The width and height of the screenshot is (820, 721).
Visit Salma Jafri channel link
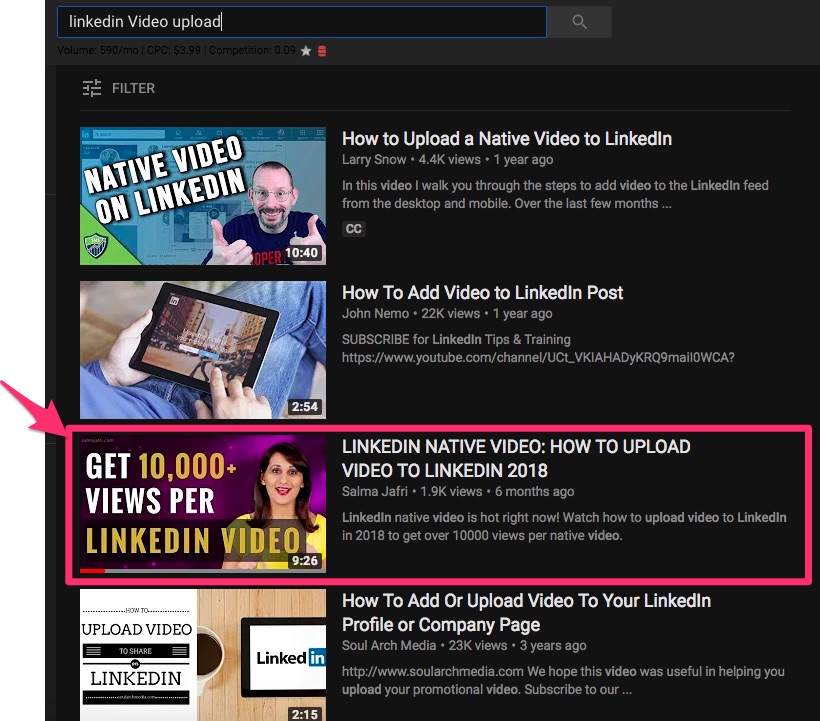point(375,491)
